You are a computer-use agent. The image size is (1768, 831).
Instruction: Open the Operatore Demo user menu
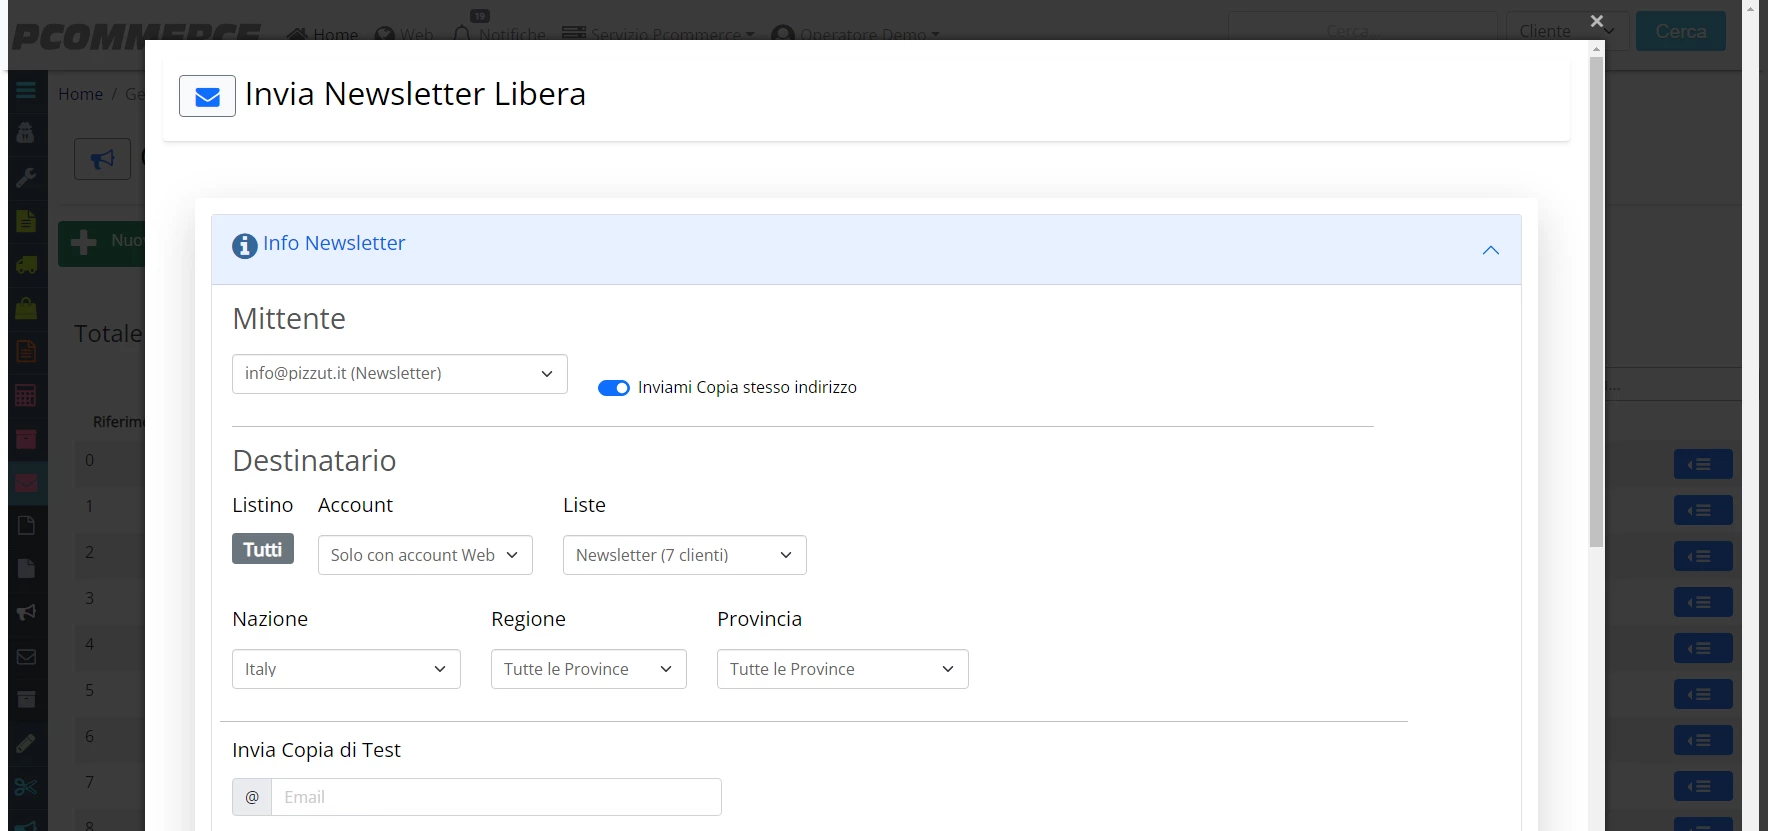[x=856, y=34]
